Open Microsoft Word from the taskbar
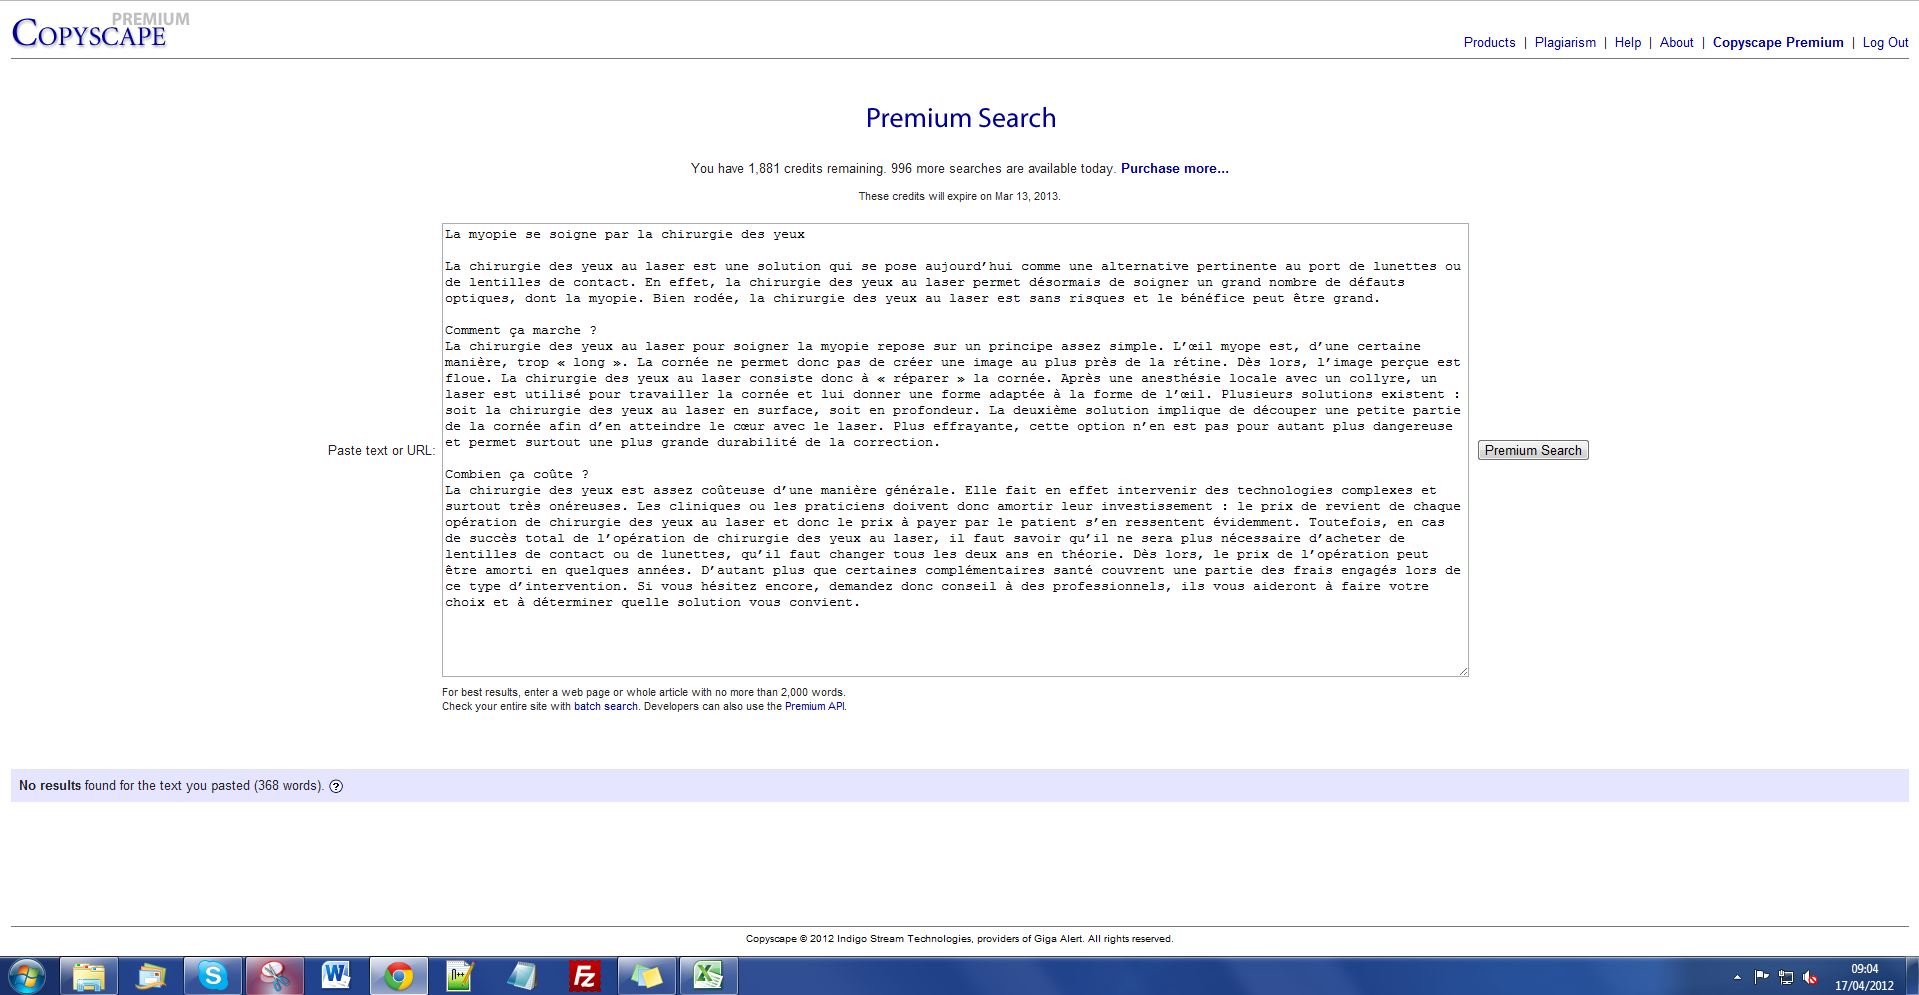The width and height of the screenshot is (1919, 995). click(336, 975)
